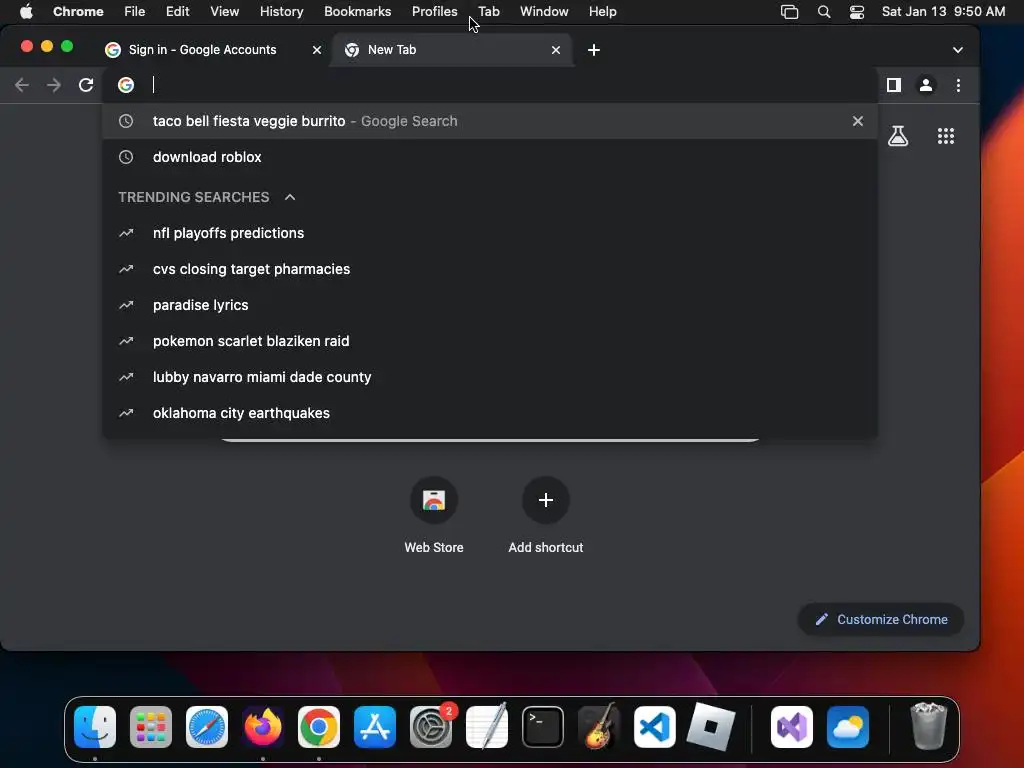The image size is (1024, 768).
Task: Open the Edit menu
Action: pos(178,11)
